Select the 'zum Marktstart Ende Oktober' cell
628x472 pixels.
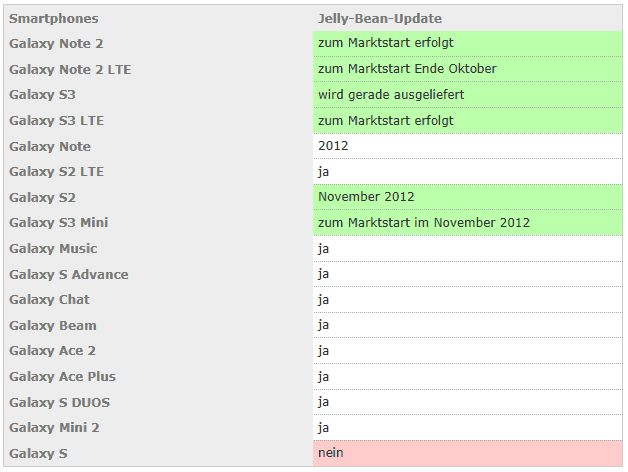467,69
